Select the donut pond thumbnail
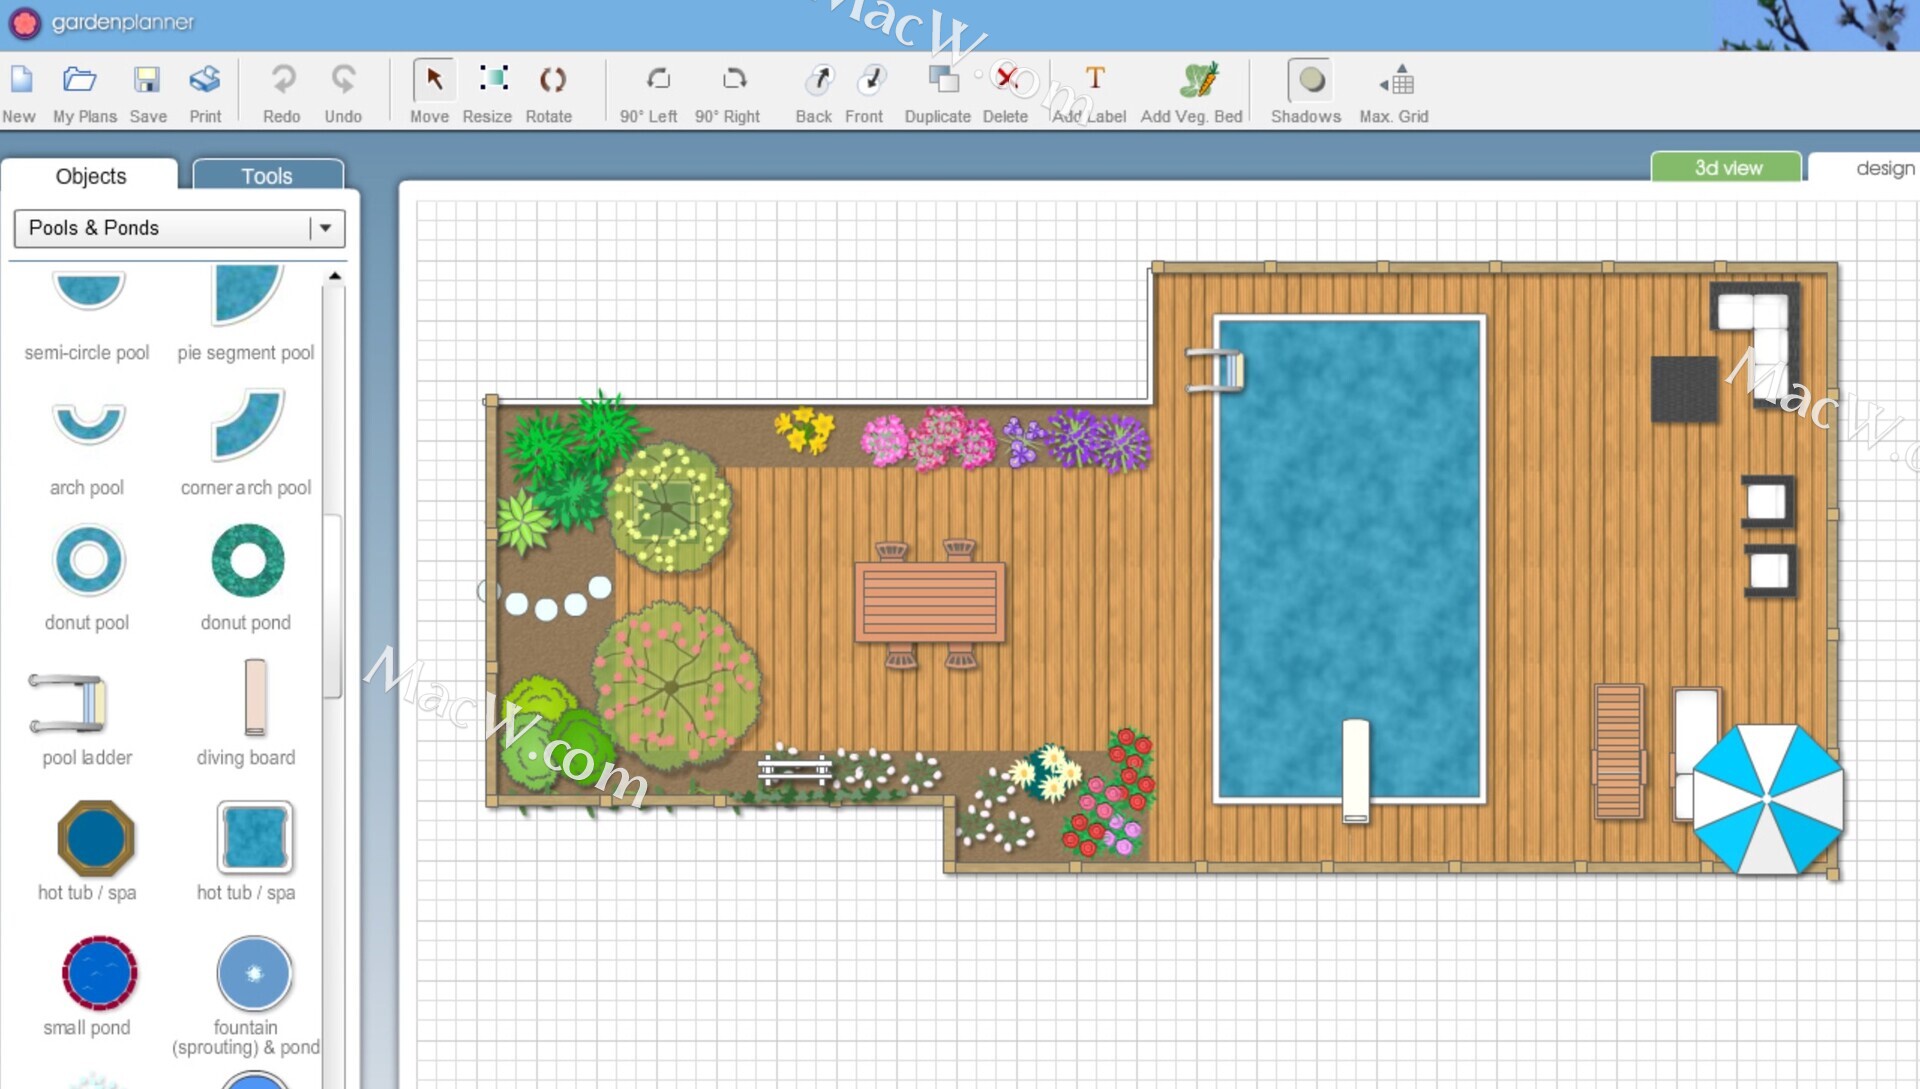 (x=247, y=562)
